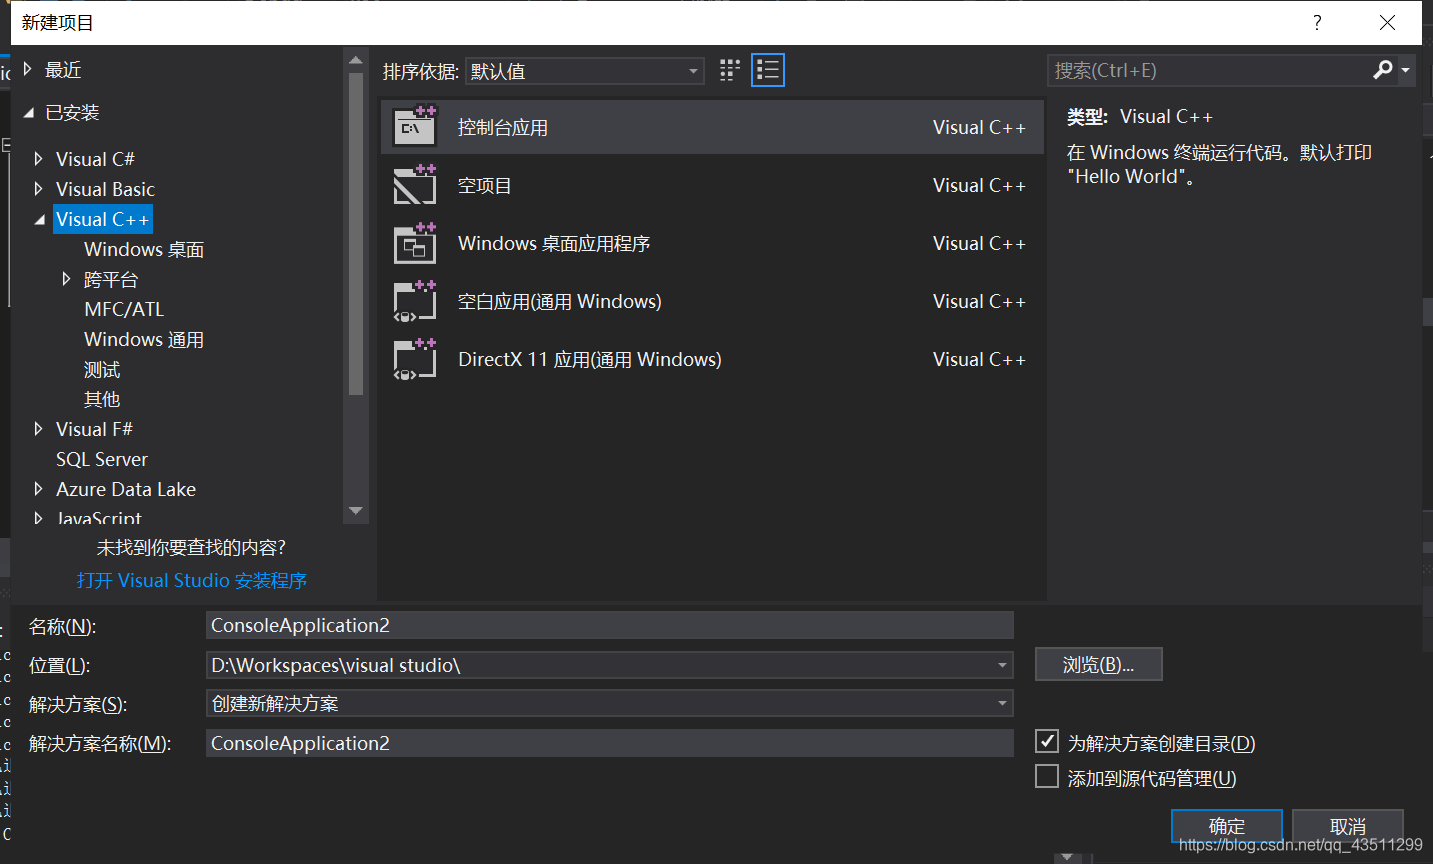Click the 搜索(Ctrl+E) search box
Screen dimensions: 1433x864
[x=1209, y=70]
